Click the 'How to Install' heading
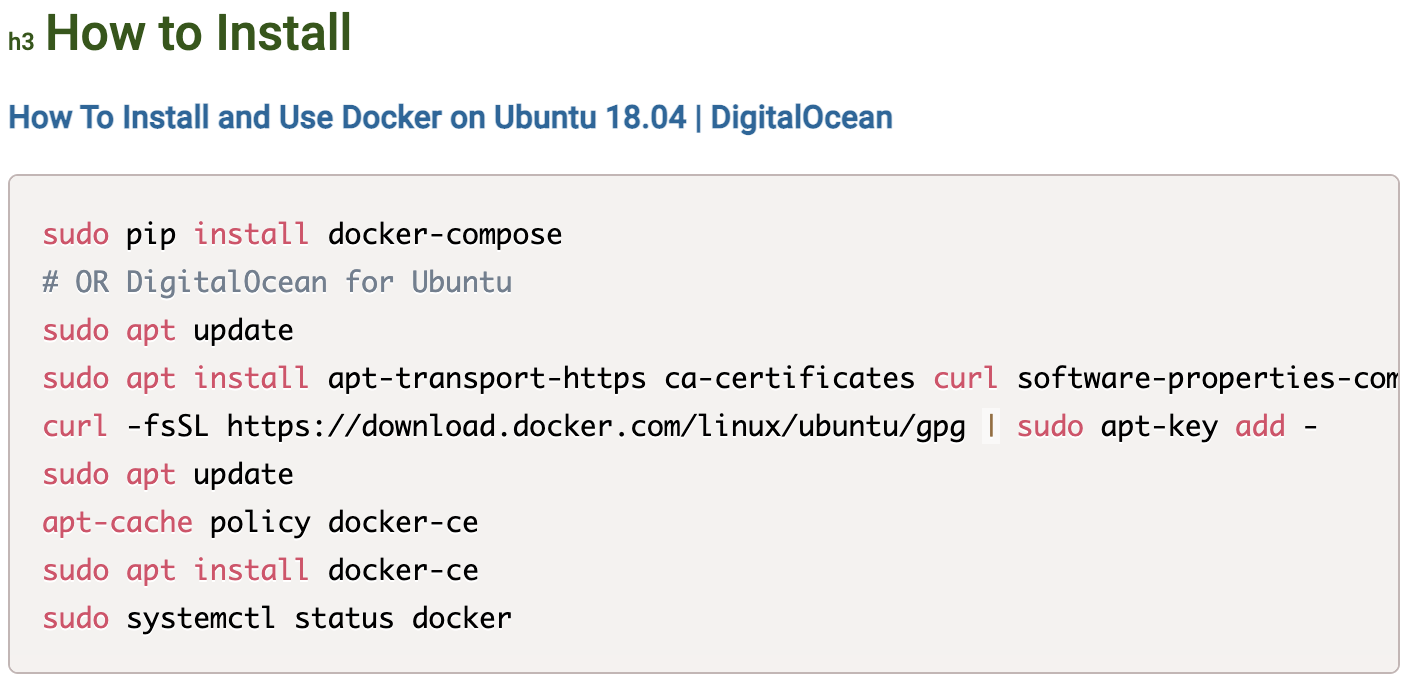1410x688 pixels. pyautogui.click(x=199, y=32)
